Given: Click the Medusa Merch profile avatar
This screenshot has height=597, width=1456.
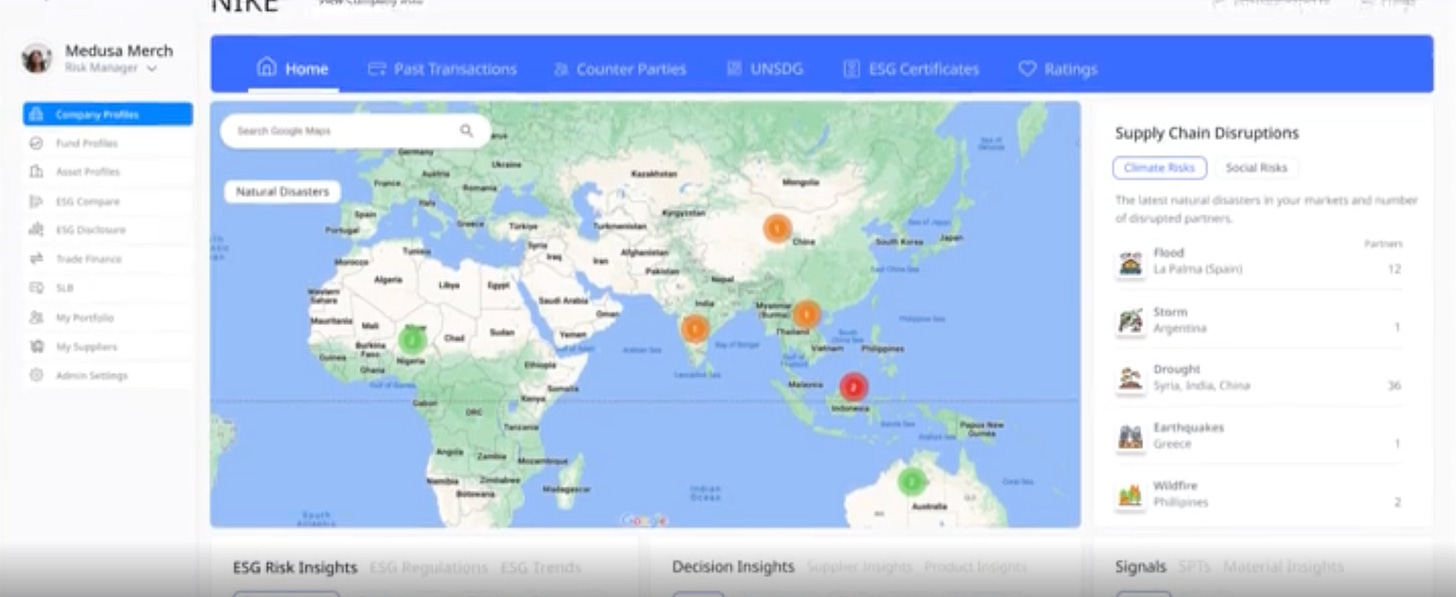Looking at the screenshot, I should point(37,58).
